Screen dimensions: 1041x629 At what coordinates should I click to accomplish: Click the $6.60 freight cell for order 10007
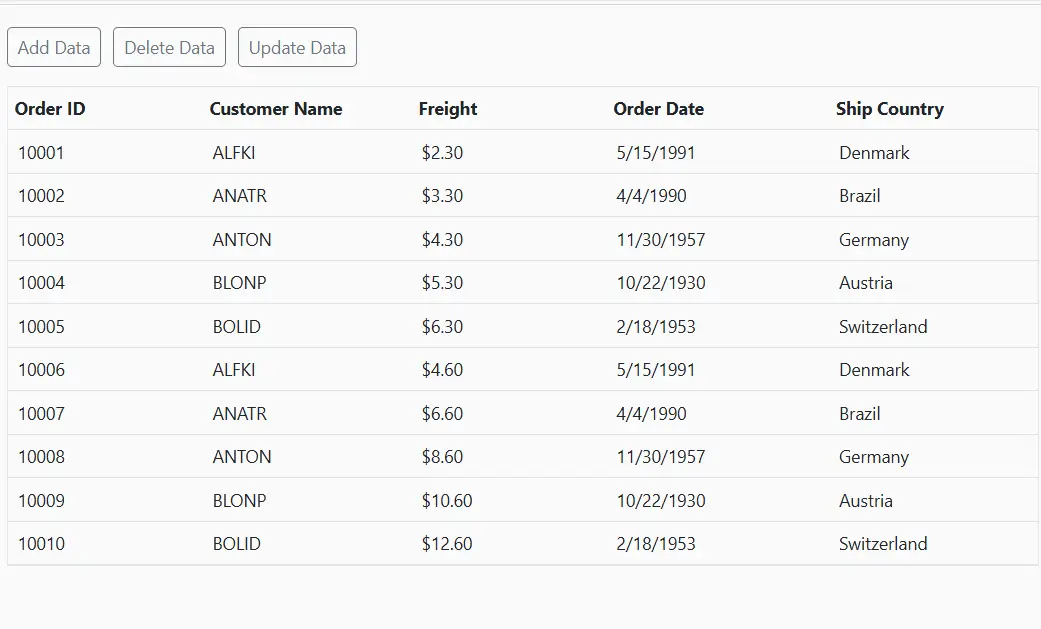445,413
